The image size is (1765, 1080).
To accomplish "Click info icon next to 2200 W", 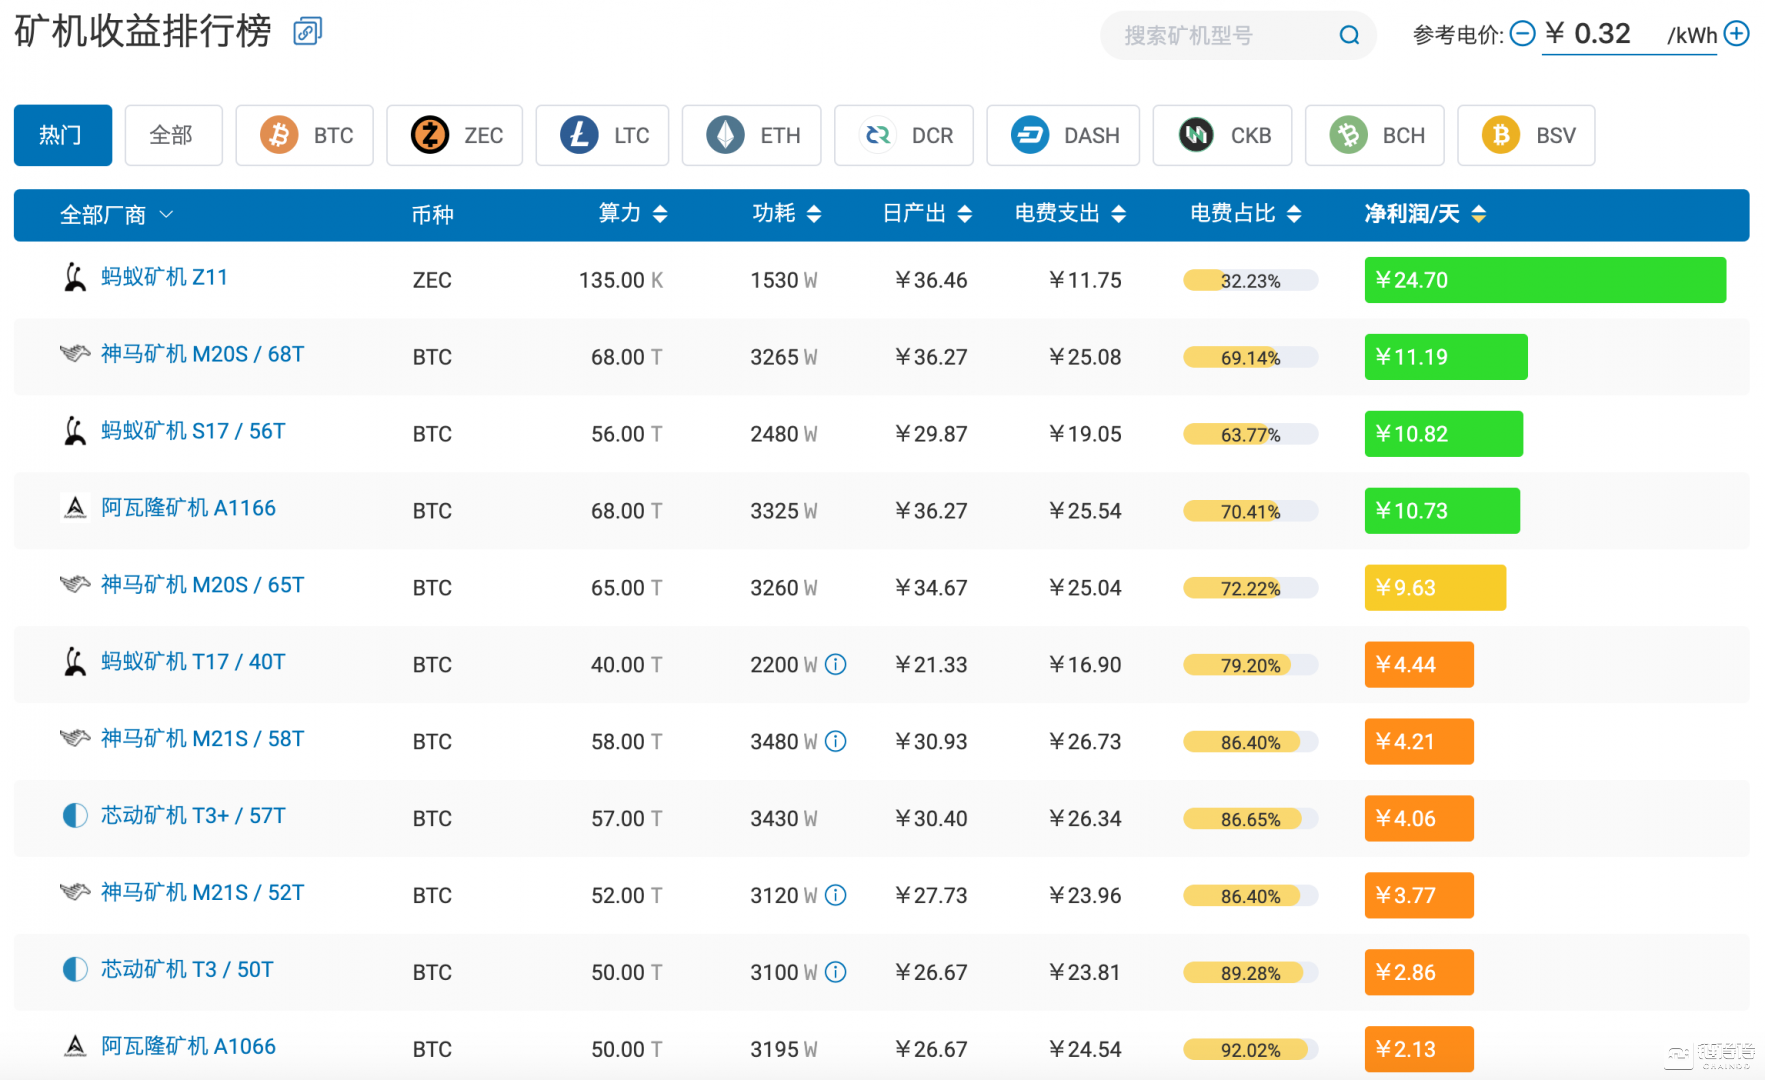I will [836, 665].
